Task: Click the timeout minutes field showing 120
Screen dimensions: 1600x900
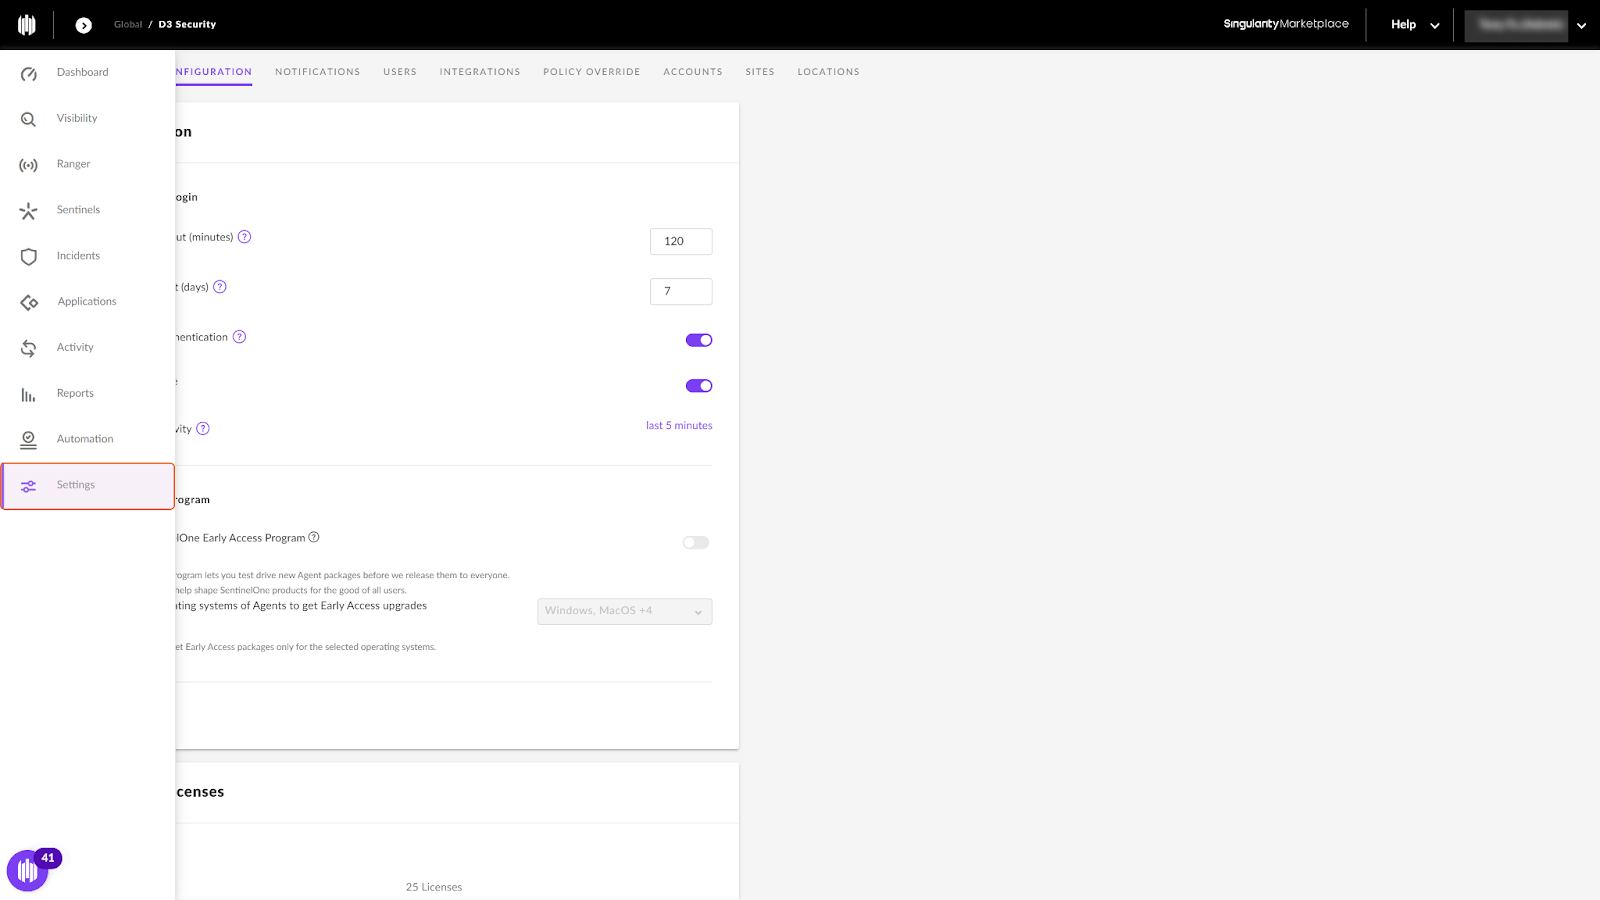Action: click(x=680, y=241)
